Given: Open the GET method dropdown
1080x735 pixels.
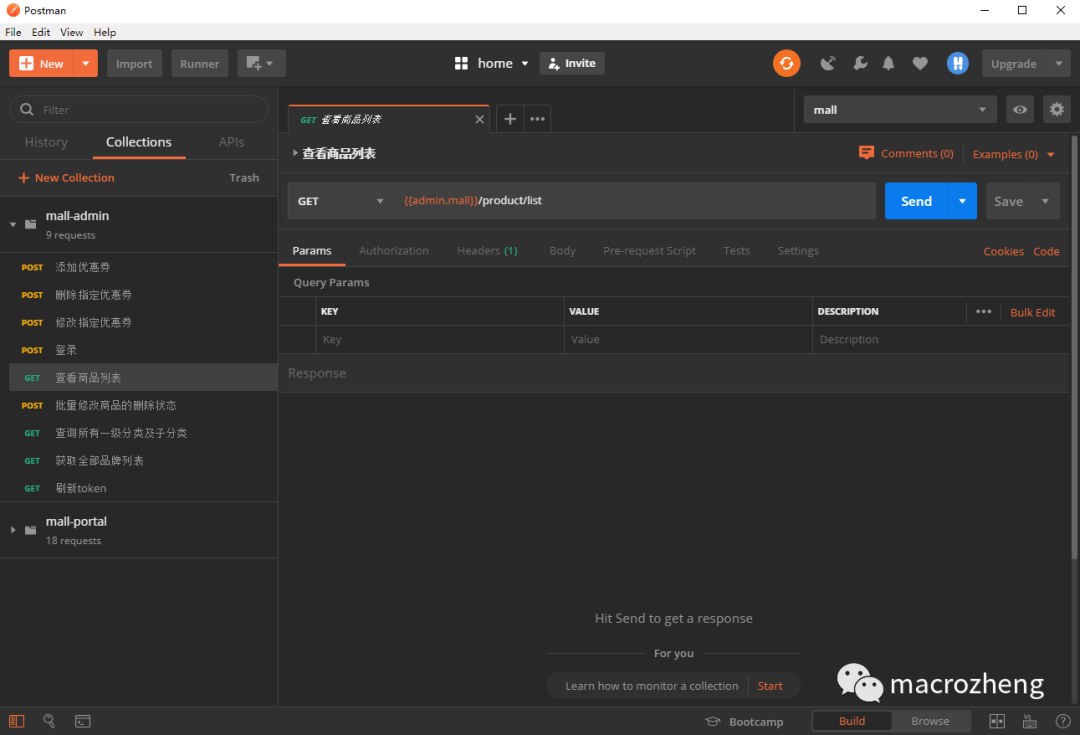Looking at the screenshot, I should click(x=340, y=201).
